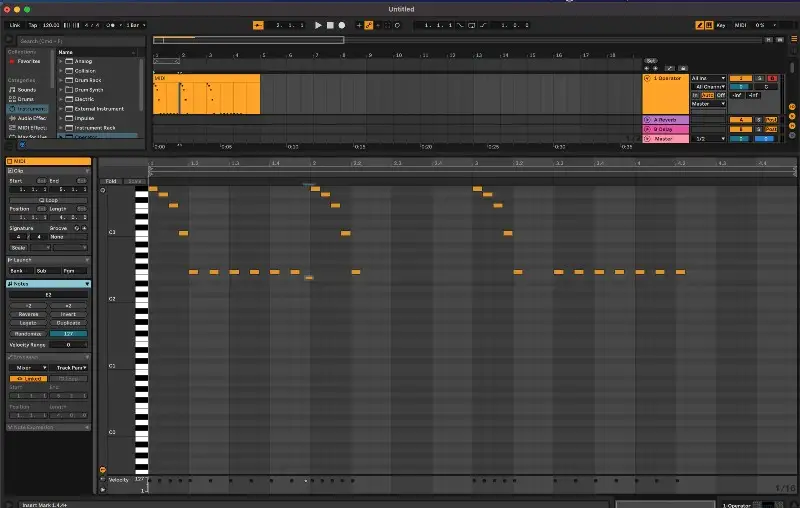The image size is (800, 508).
Task: Expand the Collision folder
Action: [x=61, y=71]
